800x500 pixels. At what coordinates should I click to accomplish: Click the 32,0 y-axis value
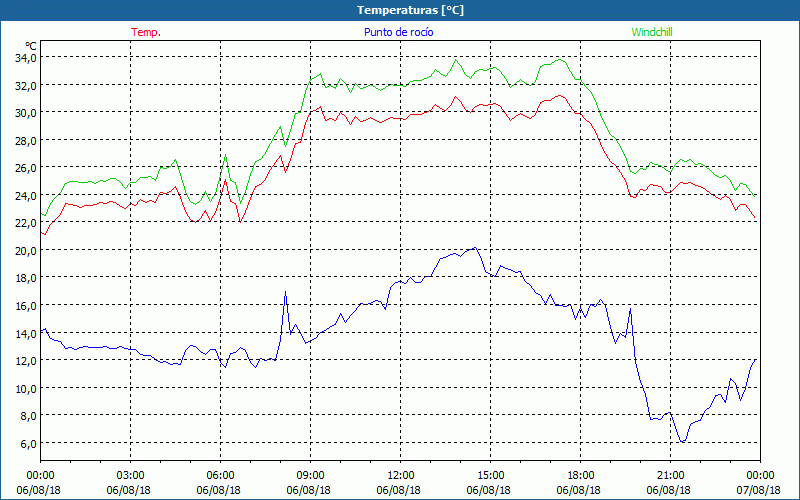26,86
